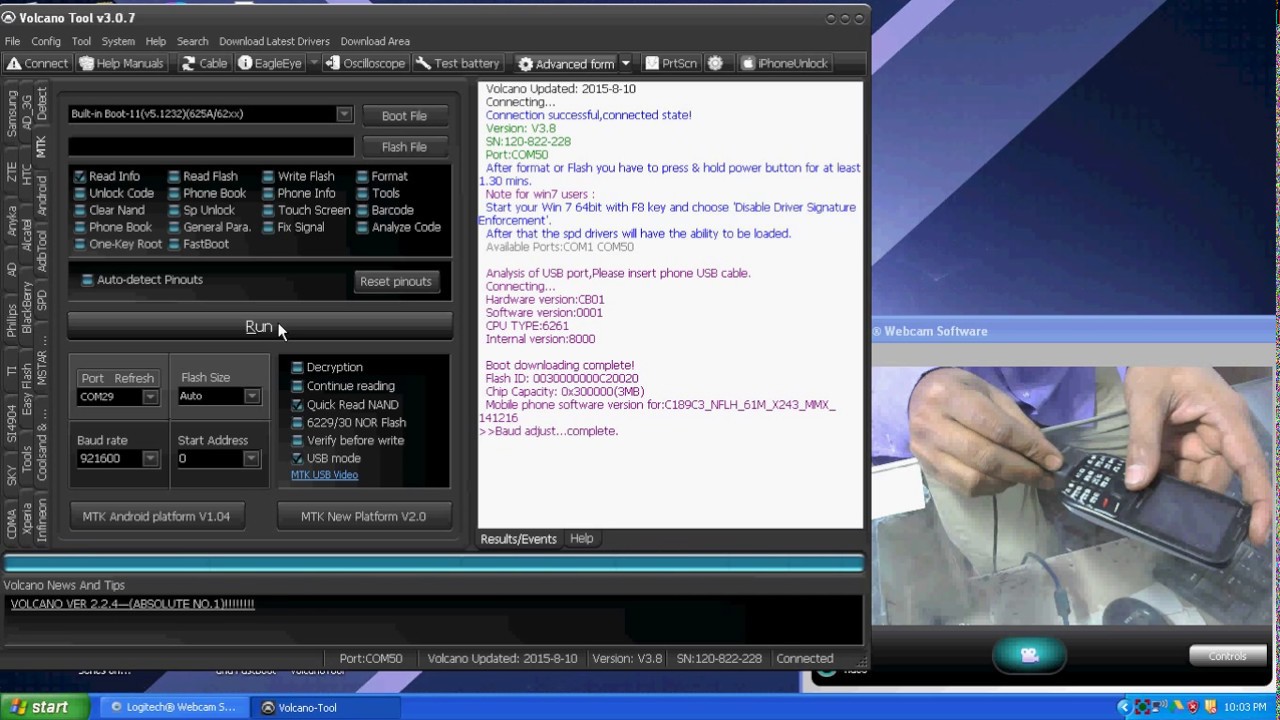The height and width of the screenshot is (720, 1280).
Task: Switch to the Samsung side tab
Action: coord(12,112)
